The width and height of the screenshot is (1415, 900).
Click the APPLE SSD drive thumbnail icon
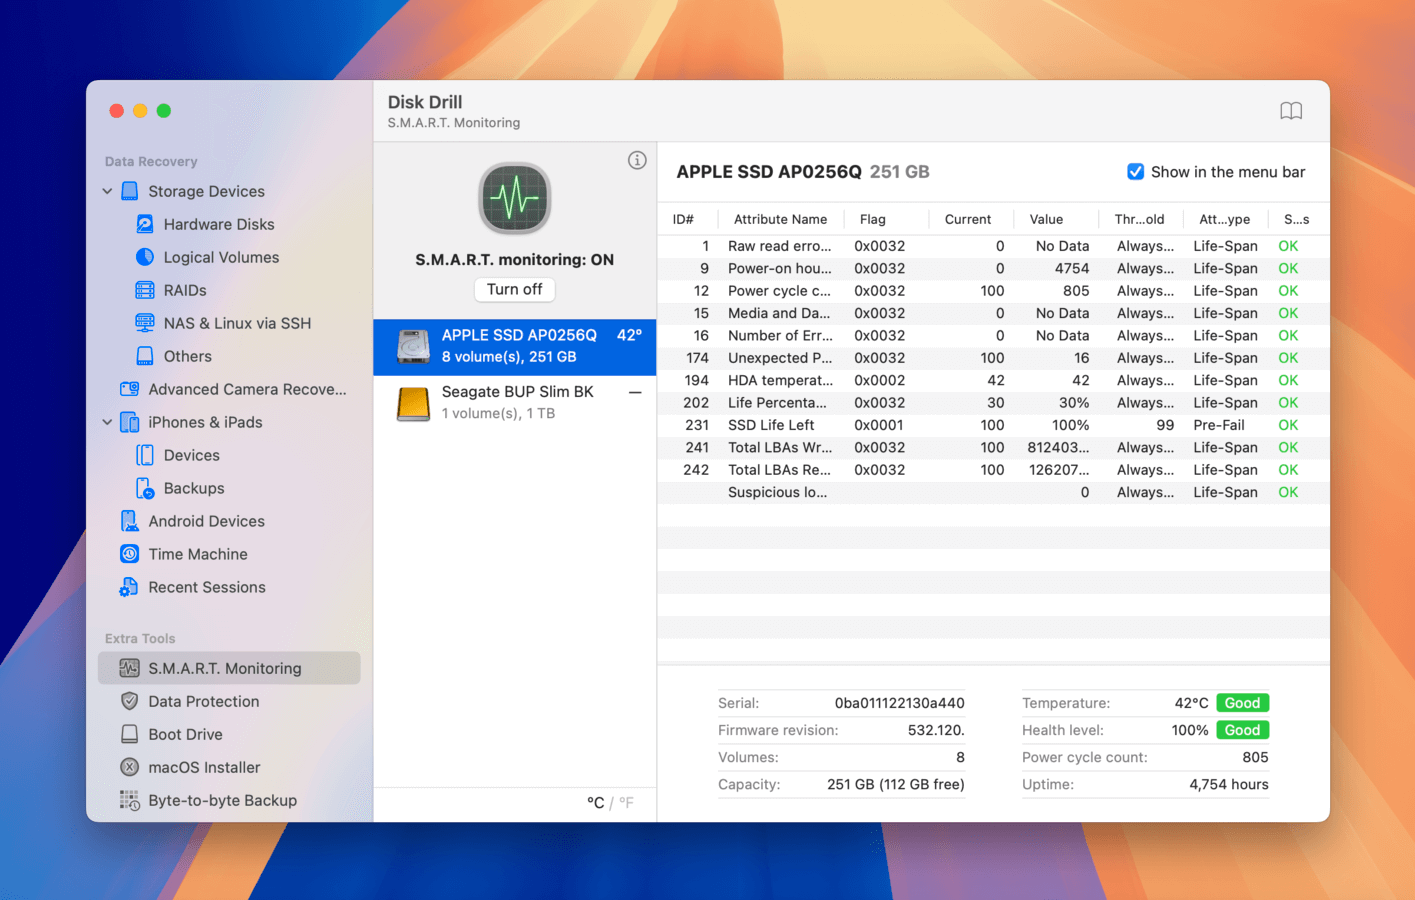(413, 346)
